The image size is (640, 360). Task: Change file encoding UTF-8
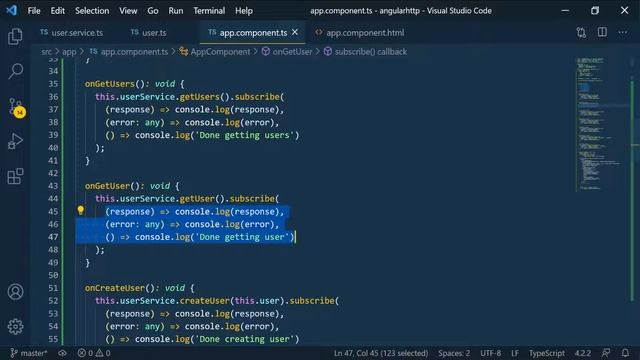tap(490, 353)
